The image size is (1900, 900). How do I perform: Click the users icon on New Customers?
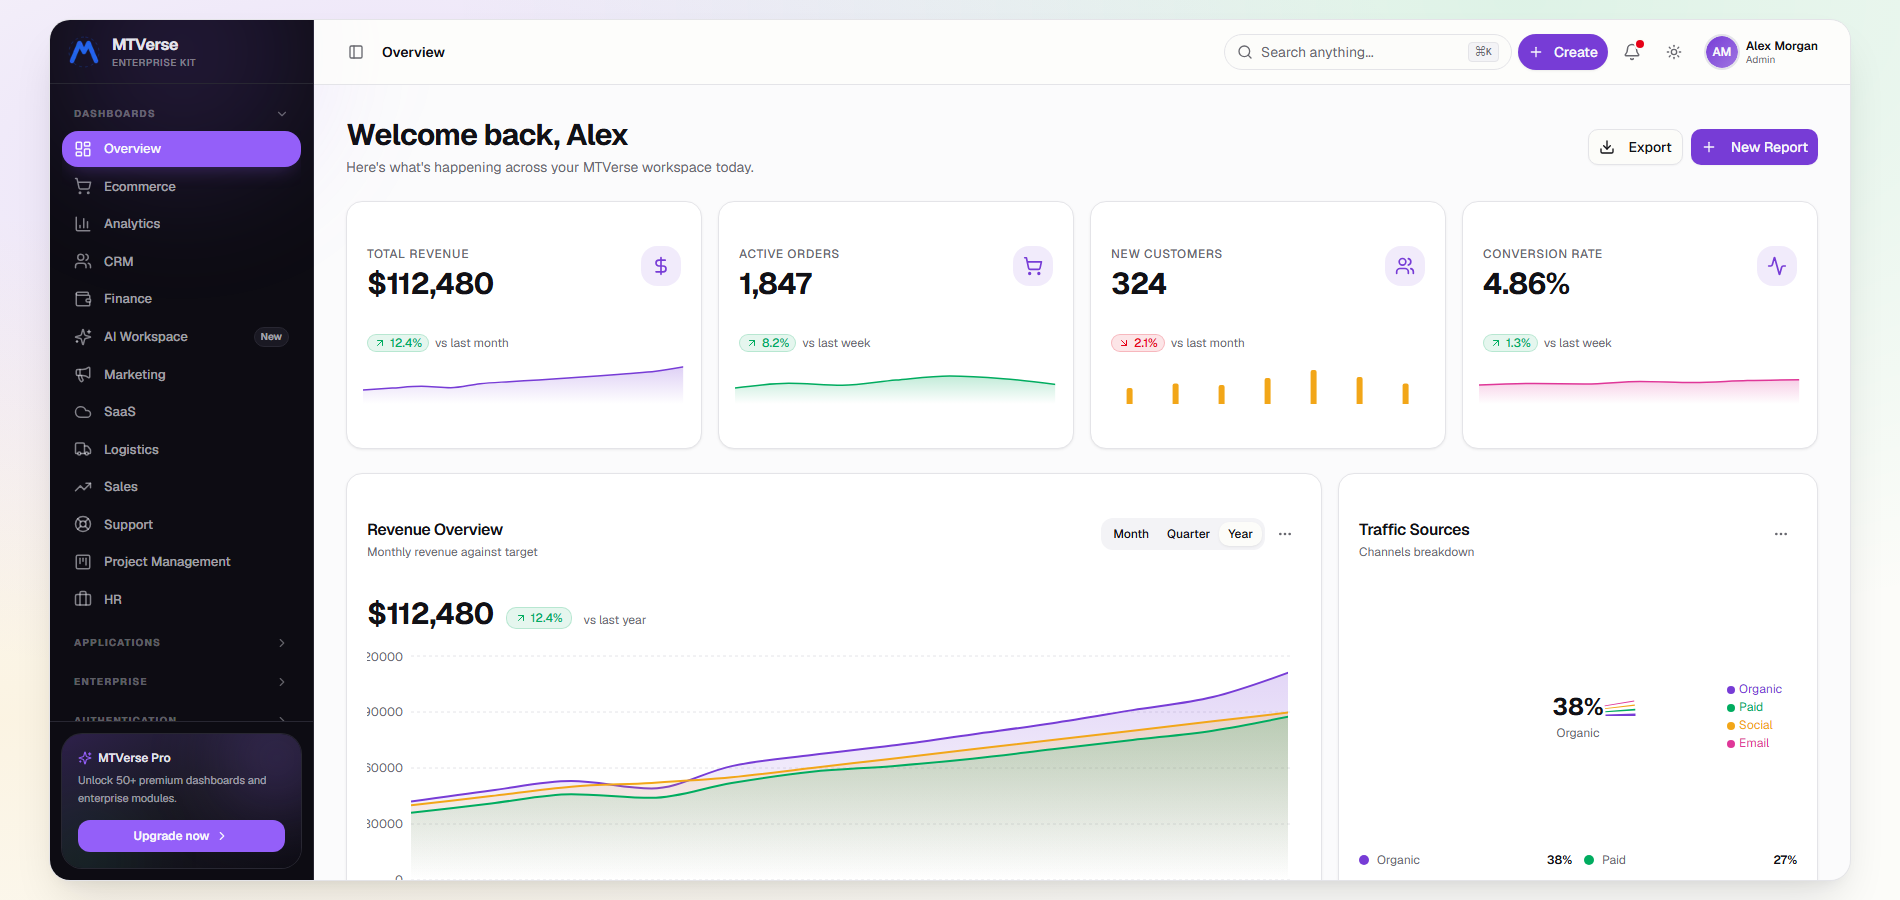(x=1405, y=266)
